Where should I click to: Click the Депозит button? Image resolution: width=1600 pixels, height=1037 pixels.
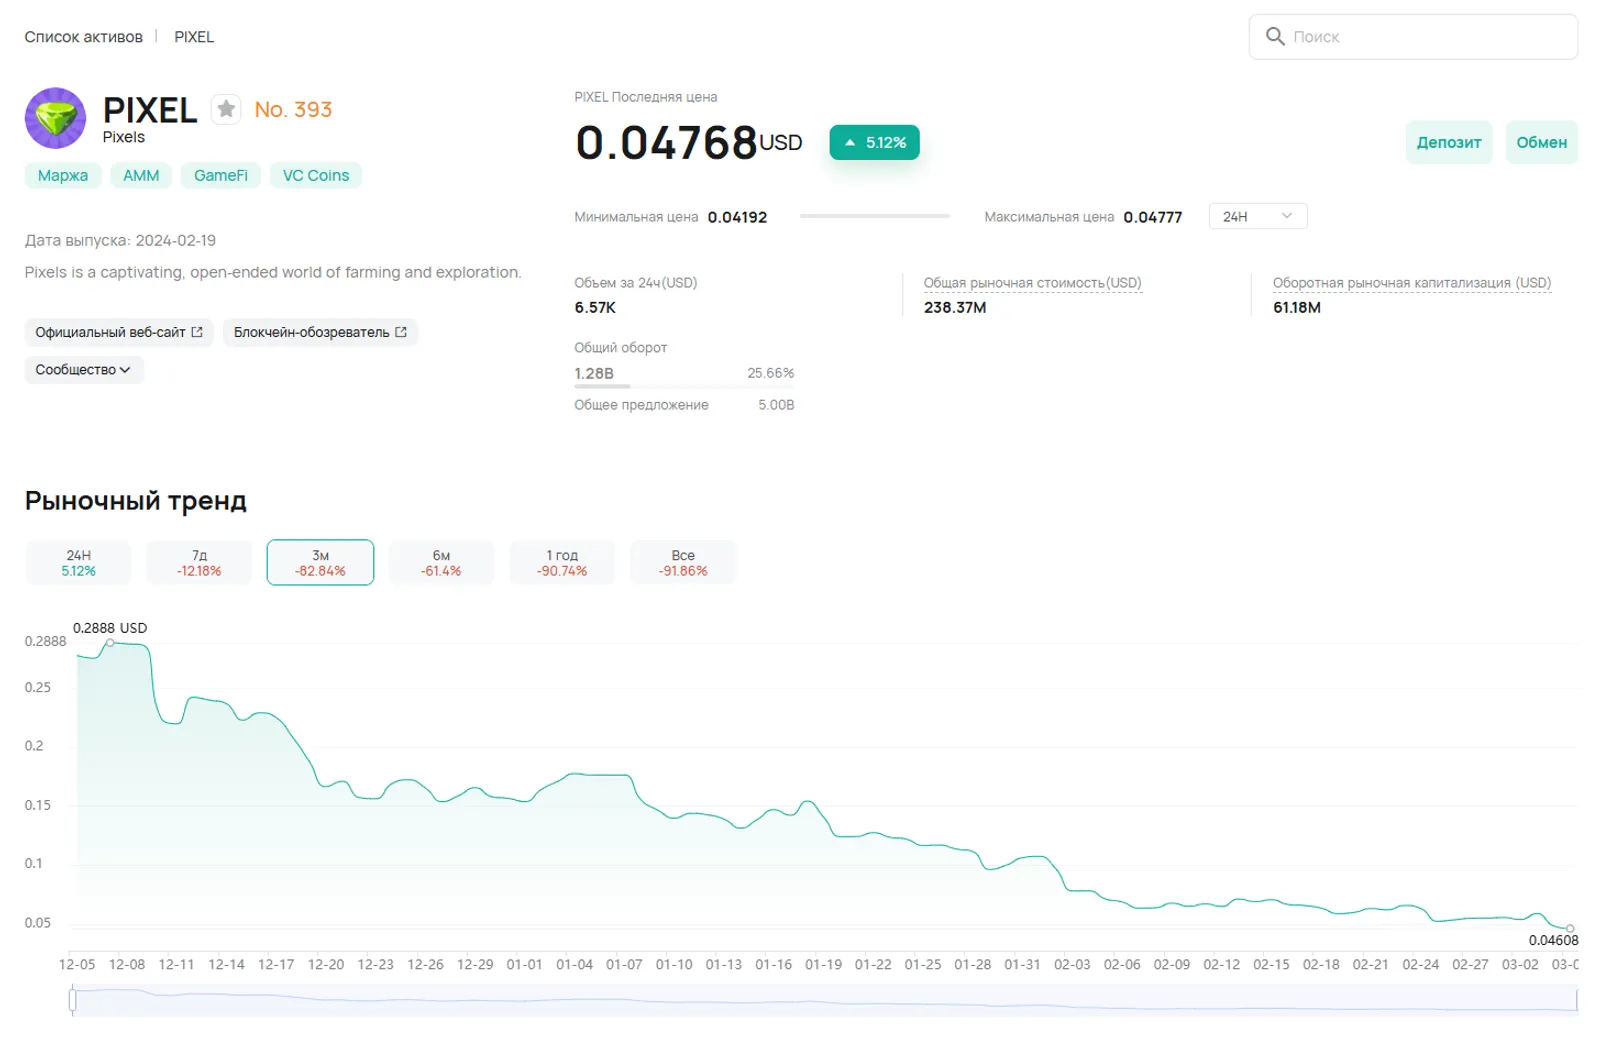[x=1449, y=142]
